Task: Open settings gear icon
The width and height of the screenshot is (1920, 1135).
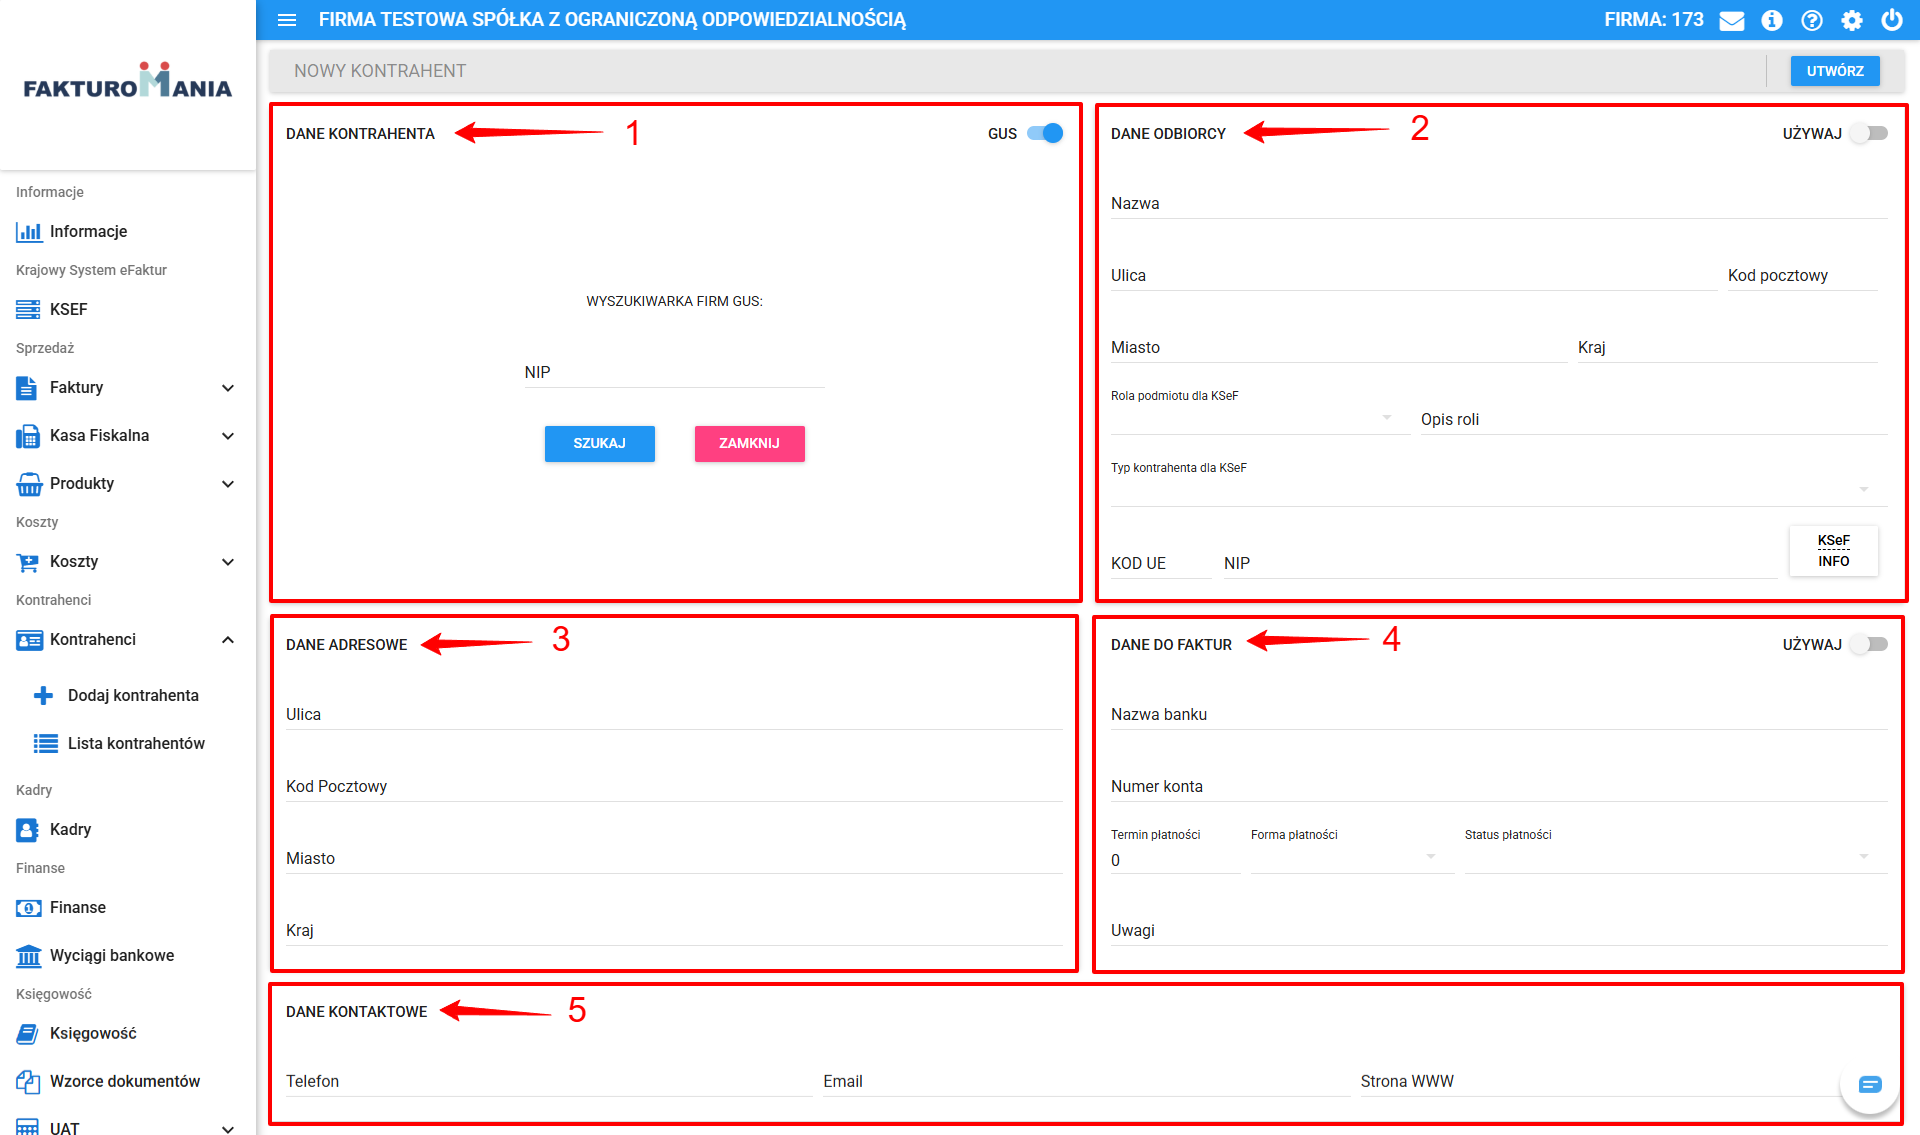Action: [x=1852, y=20]
